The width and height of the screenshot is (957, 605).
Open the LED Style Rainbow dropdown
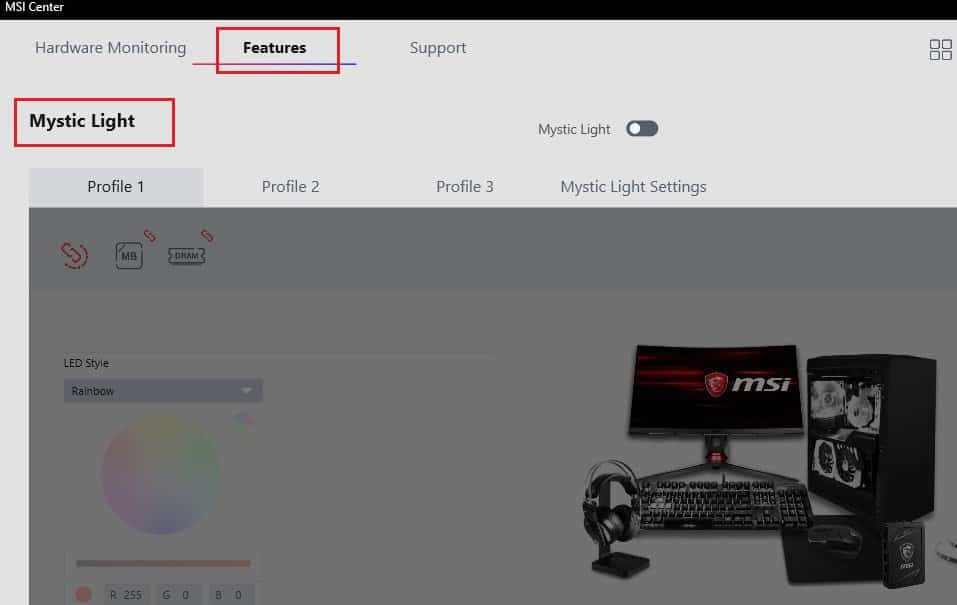[163, 391]
